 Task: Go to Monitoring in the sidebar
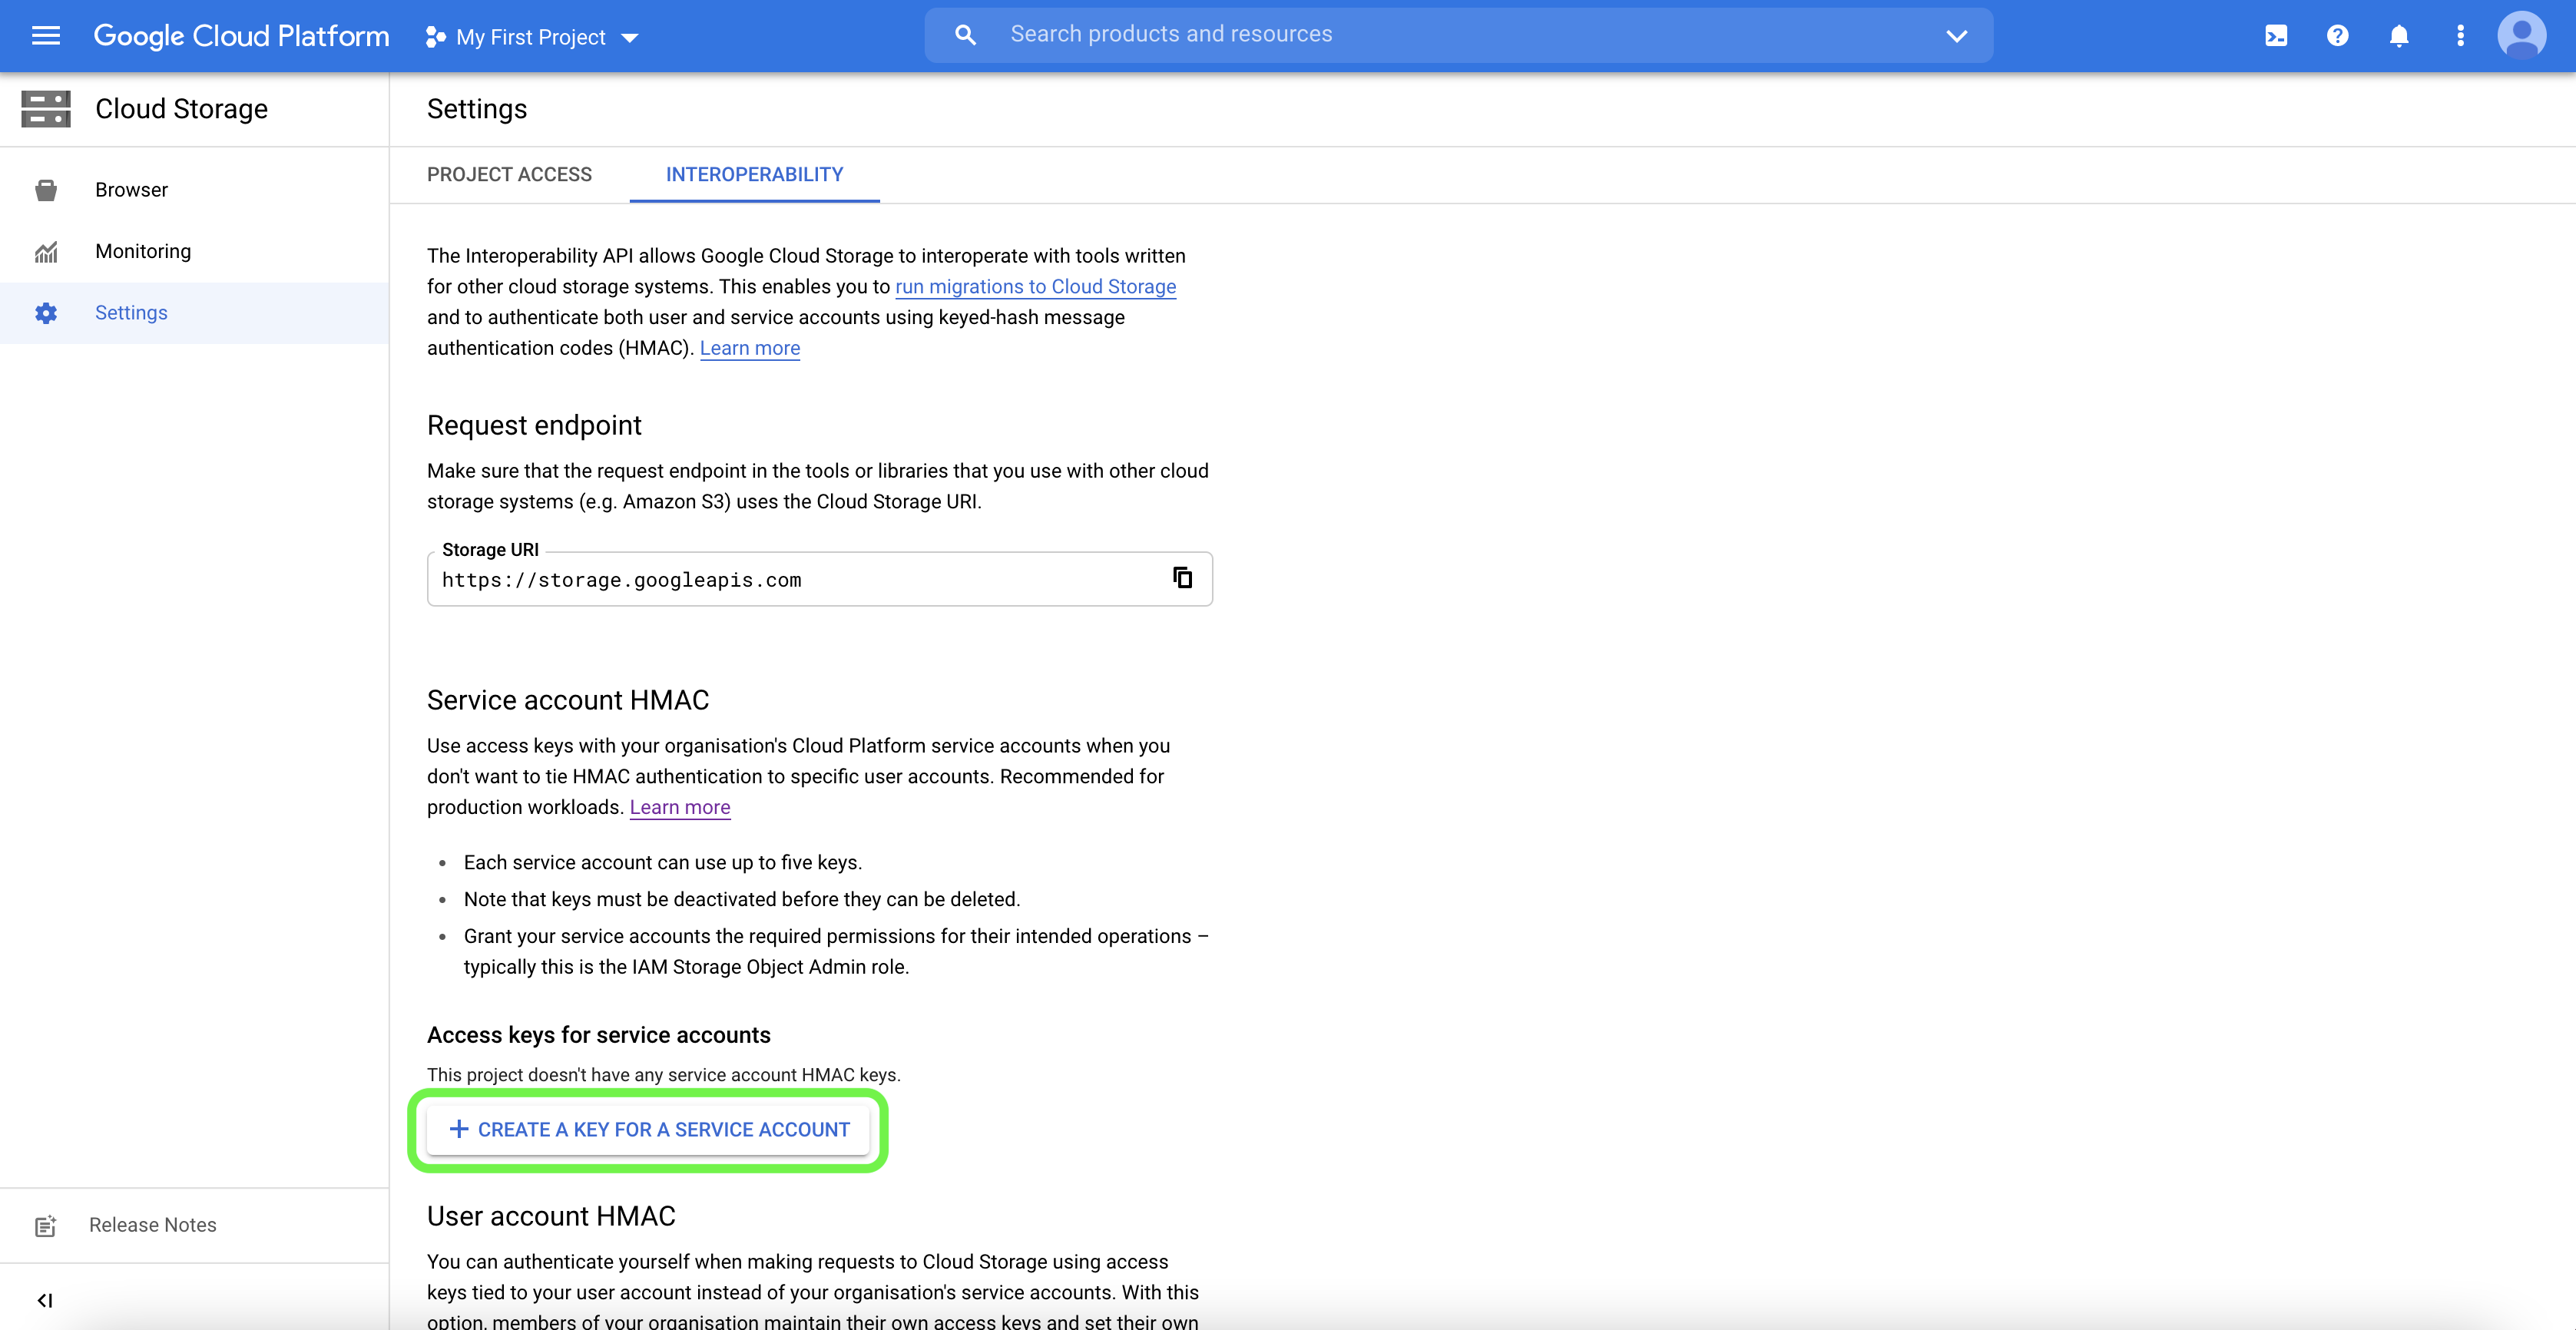(x=143, y=251)
